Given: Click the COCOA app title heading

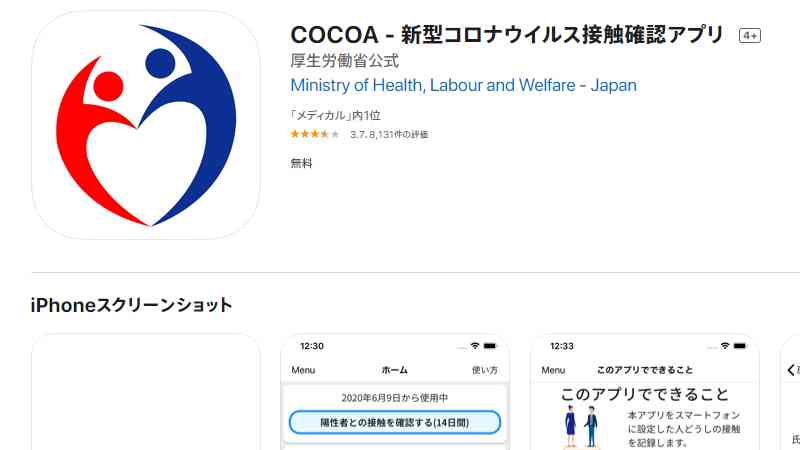Looking at the screenshot, I should (x=507, y=35).
